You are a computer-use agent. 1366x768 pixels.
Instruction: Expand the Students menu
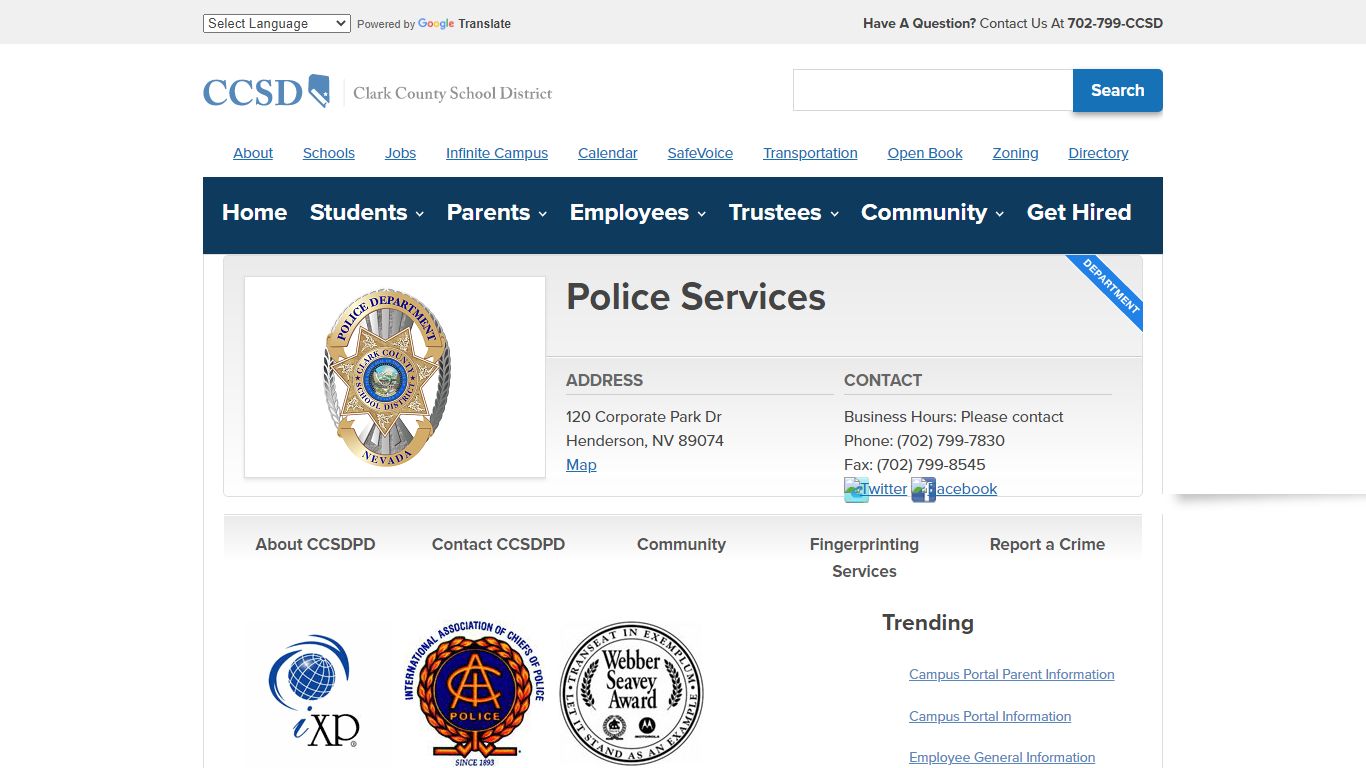point(367,212)
